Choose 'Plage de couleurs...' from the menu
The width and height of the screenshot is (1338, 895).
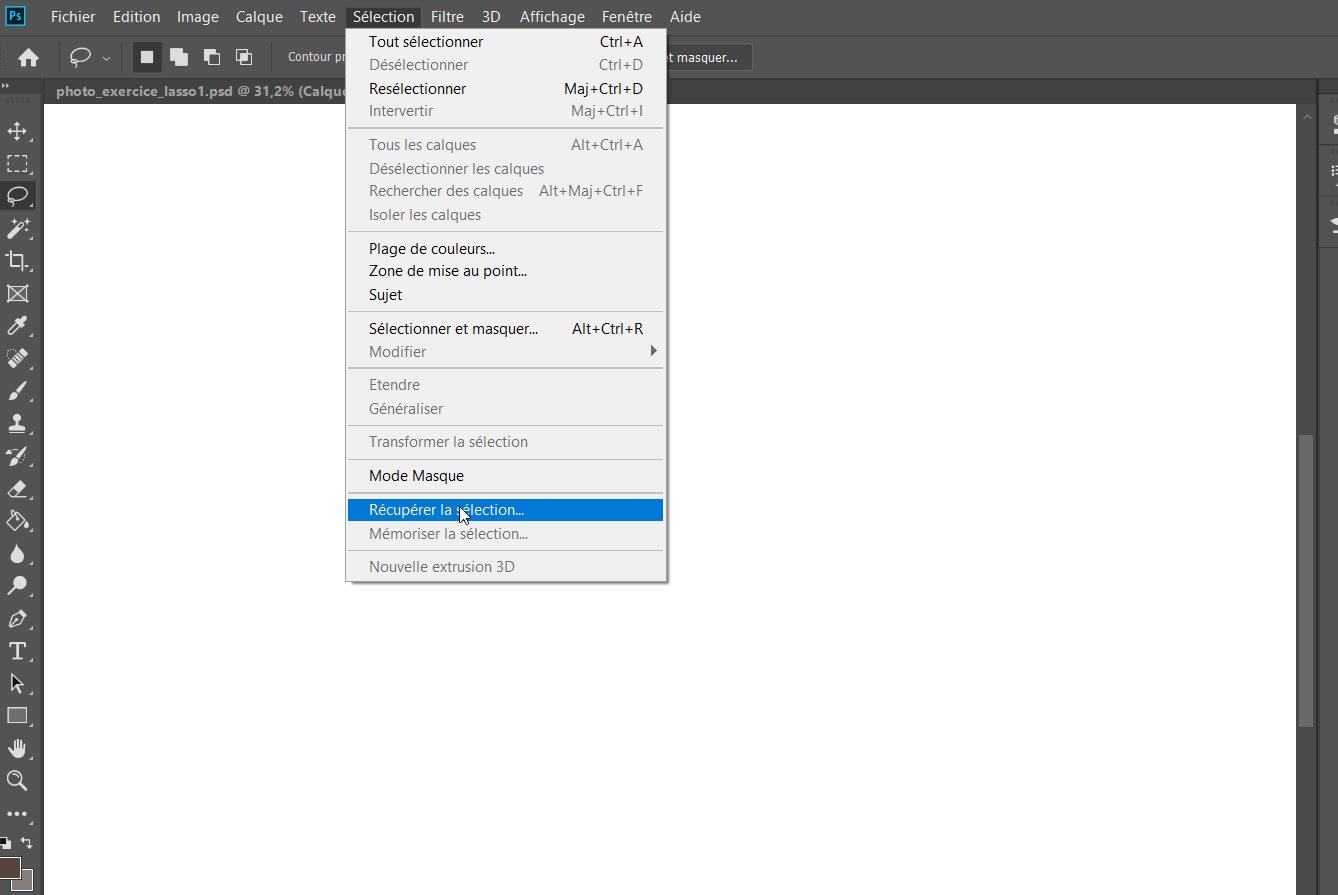[431, 248]
